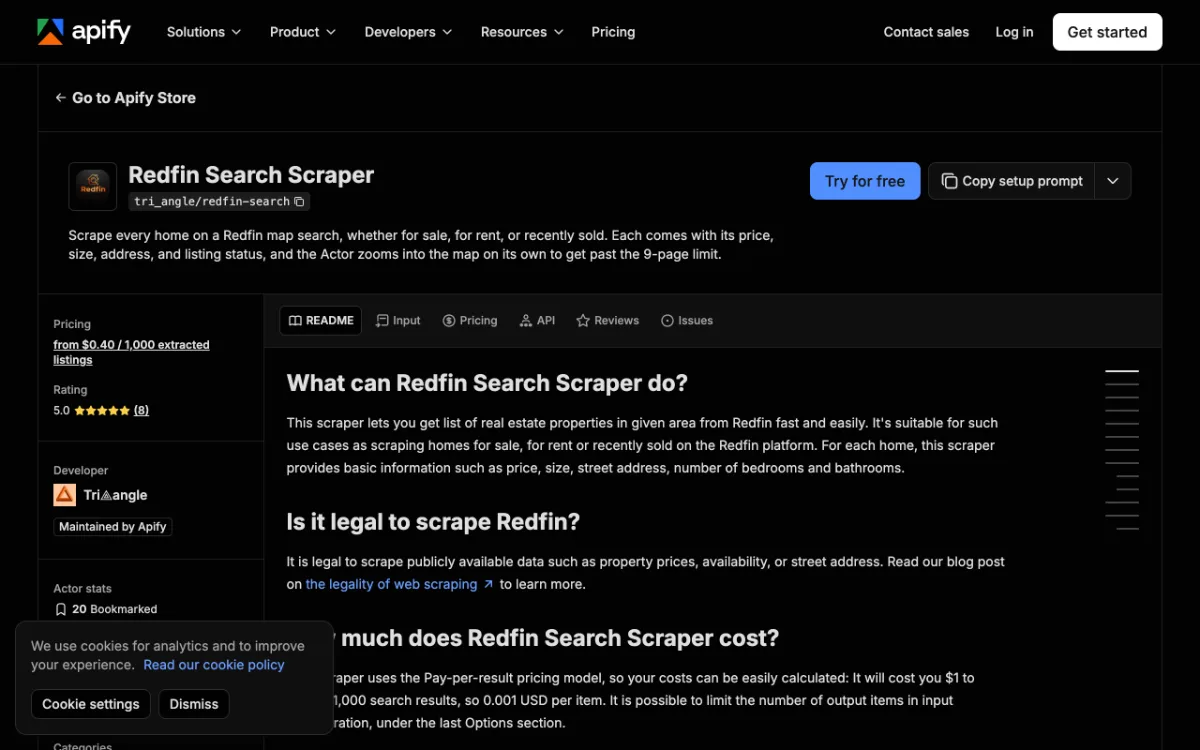The height and width of the screenshot is (750, 1200).
Task: Click the bookmark icon beside 20 Bookmarked
Action: [x=61, y=609]
